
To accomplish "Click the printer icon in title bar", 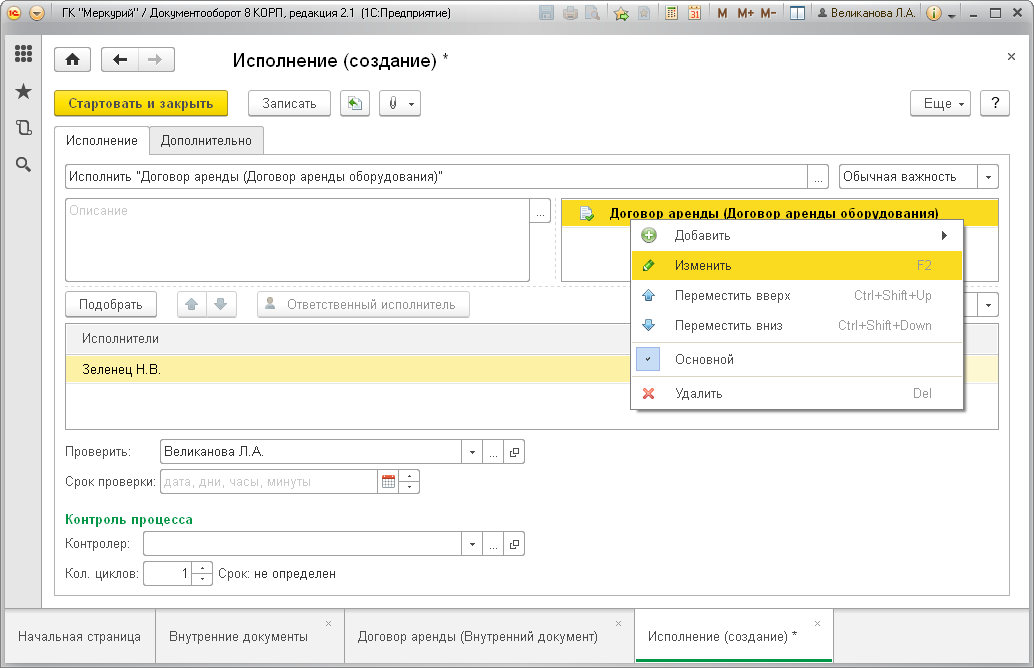I will click(570, 13).
